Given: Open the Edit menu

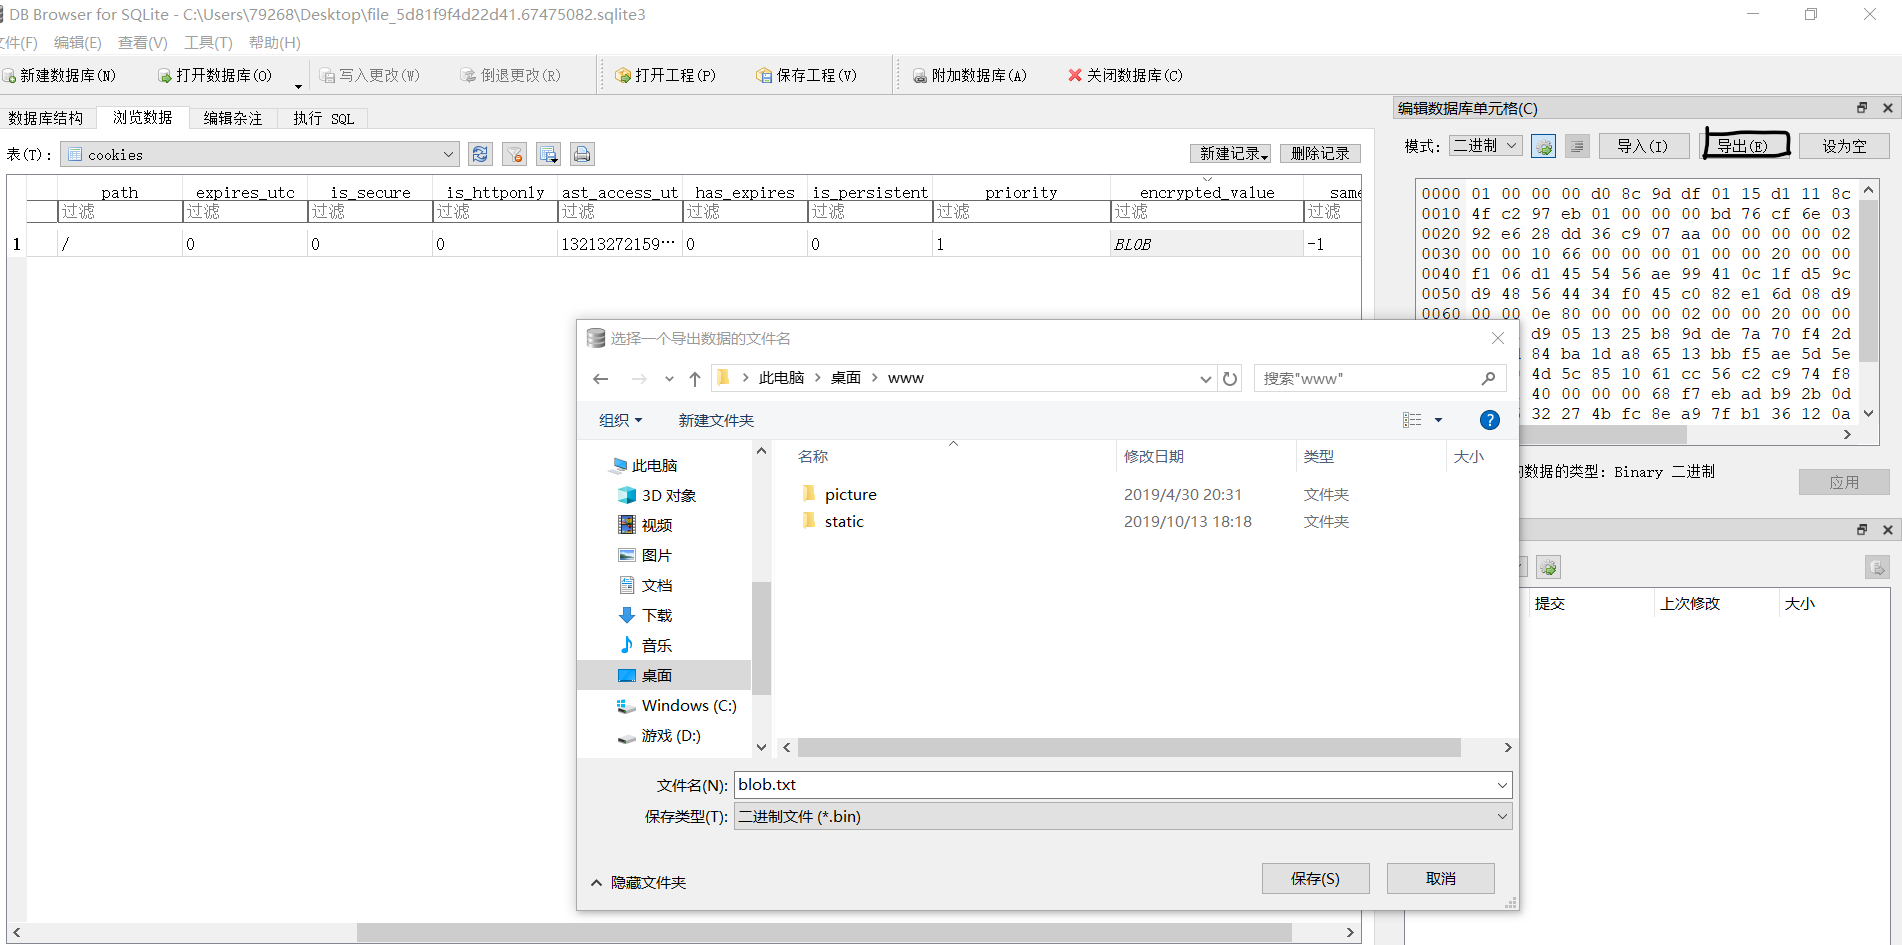Looking at the screenshot, I should click(x=77, y=42).
